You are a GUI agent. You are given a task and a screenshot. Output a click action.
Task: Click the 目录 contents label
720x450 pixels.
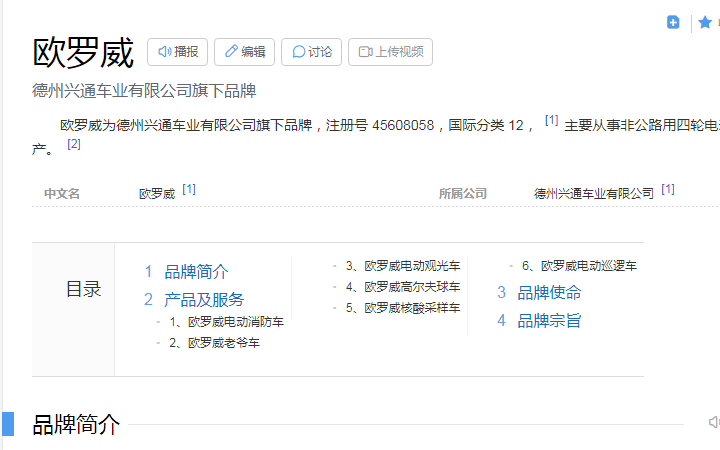[x=84, y=289]
